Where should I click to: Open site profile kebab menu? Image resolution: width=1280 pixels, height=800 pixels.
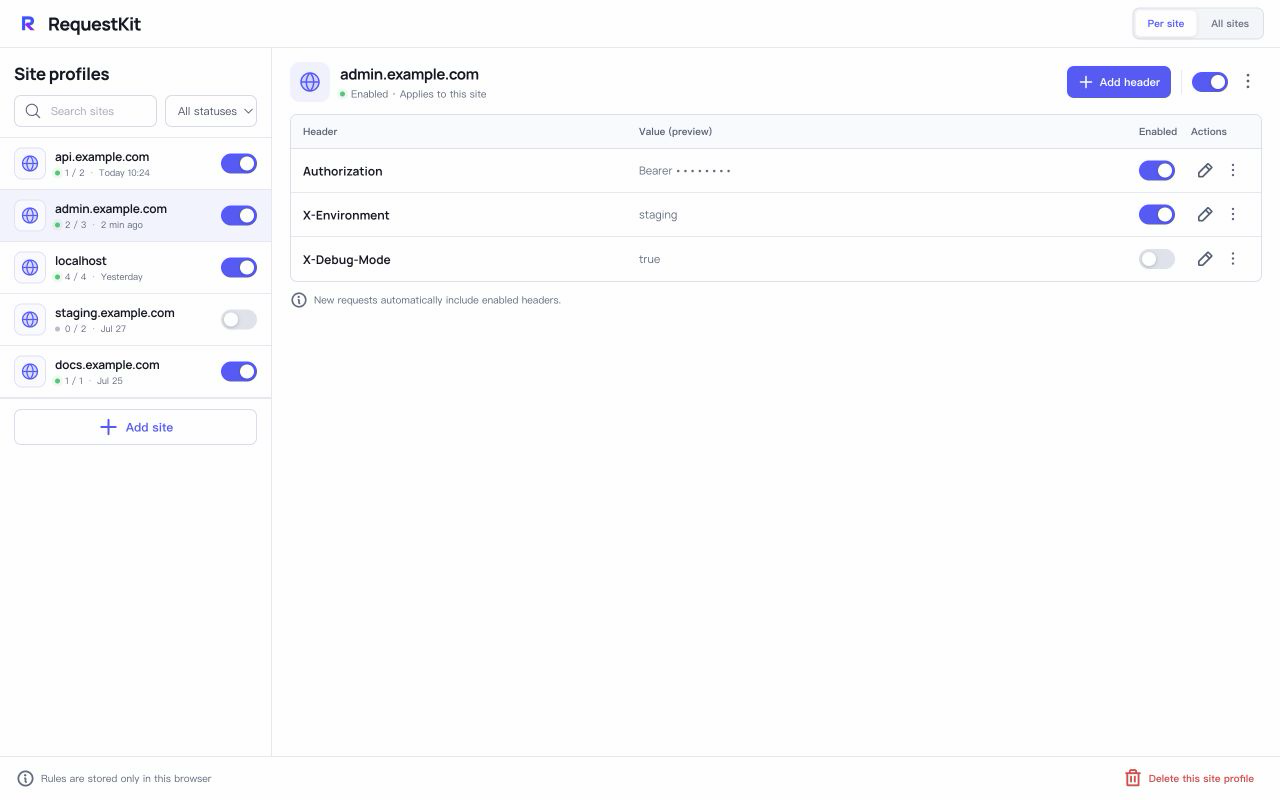[1248, 82]
